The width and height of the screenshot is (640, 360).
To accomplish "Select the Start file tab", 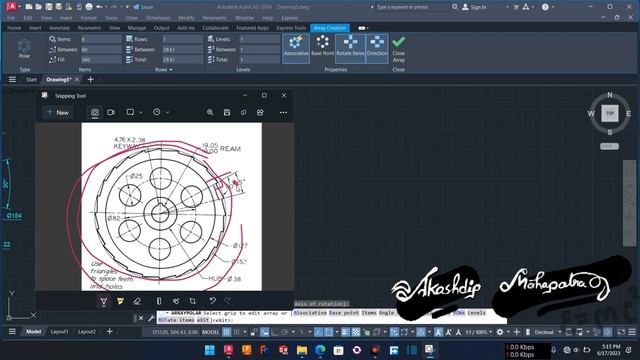I will (31, 80).
